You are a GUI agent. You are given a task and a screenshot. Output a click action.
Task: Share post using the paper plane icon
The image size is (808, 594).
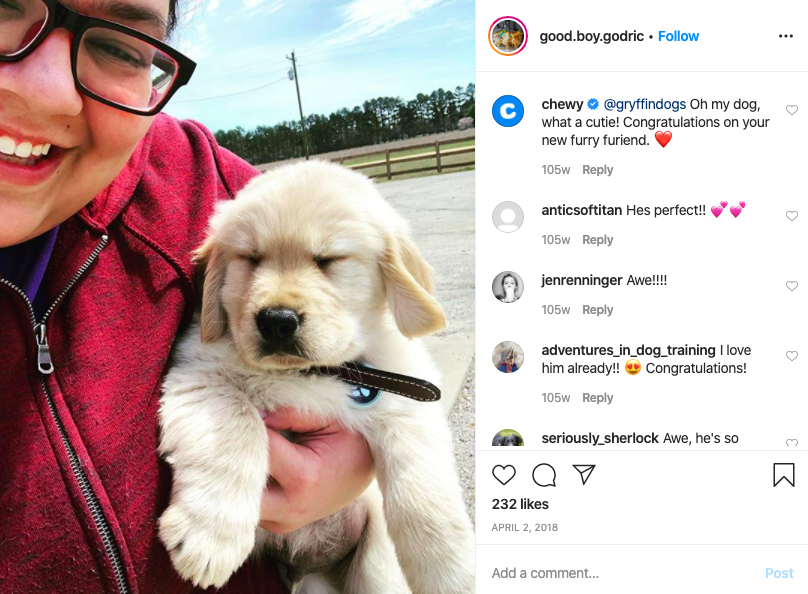click(584, 474)
